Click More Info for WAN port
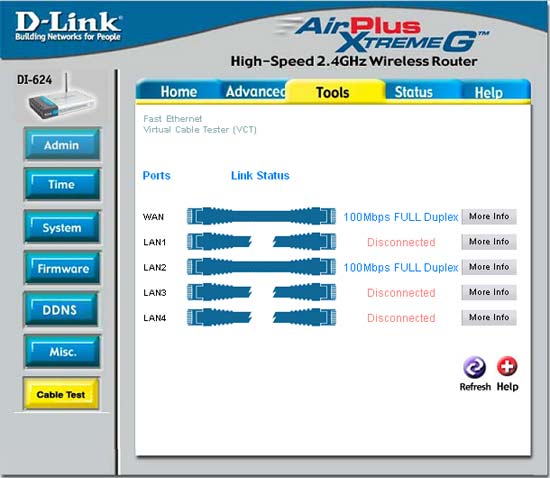 coord(489,216)
